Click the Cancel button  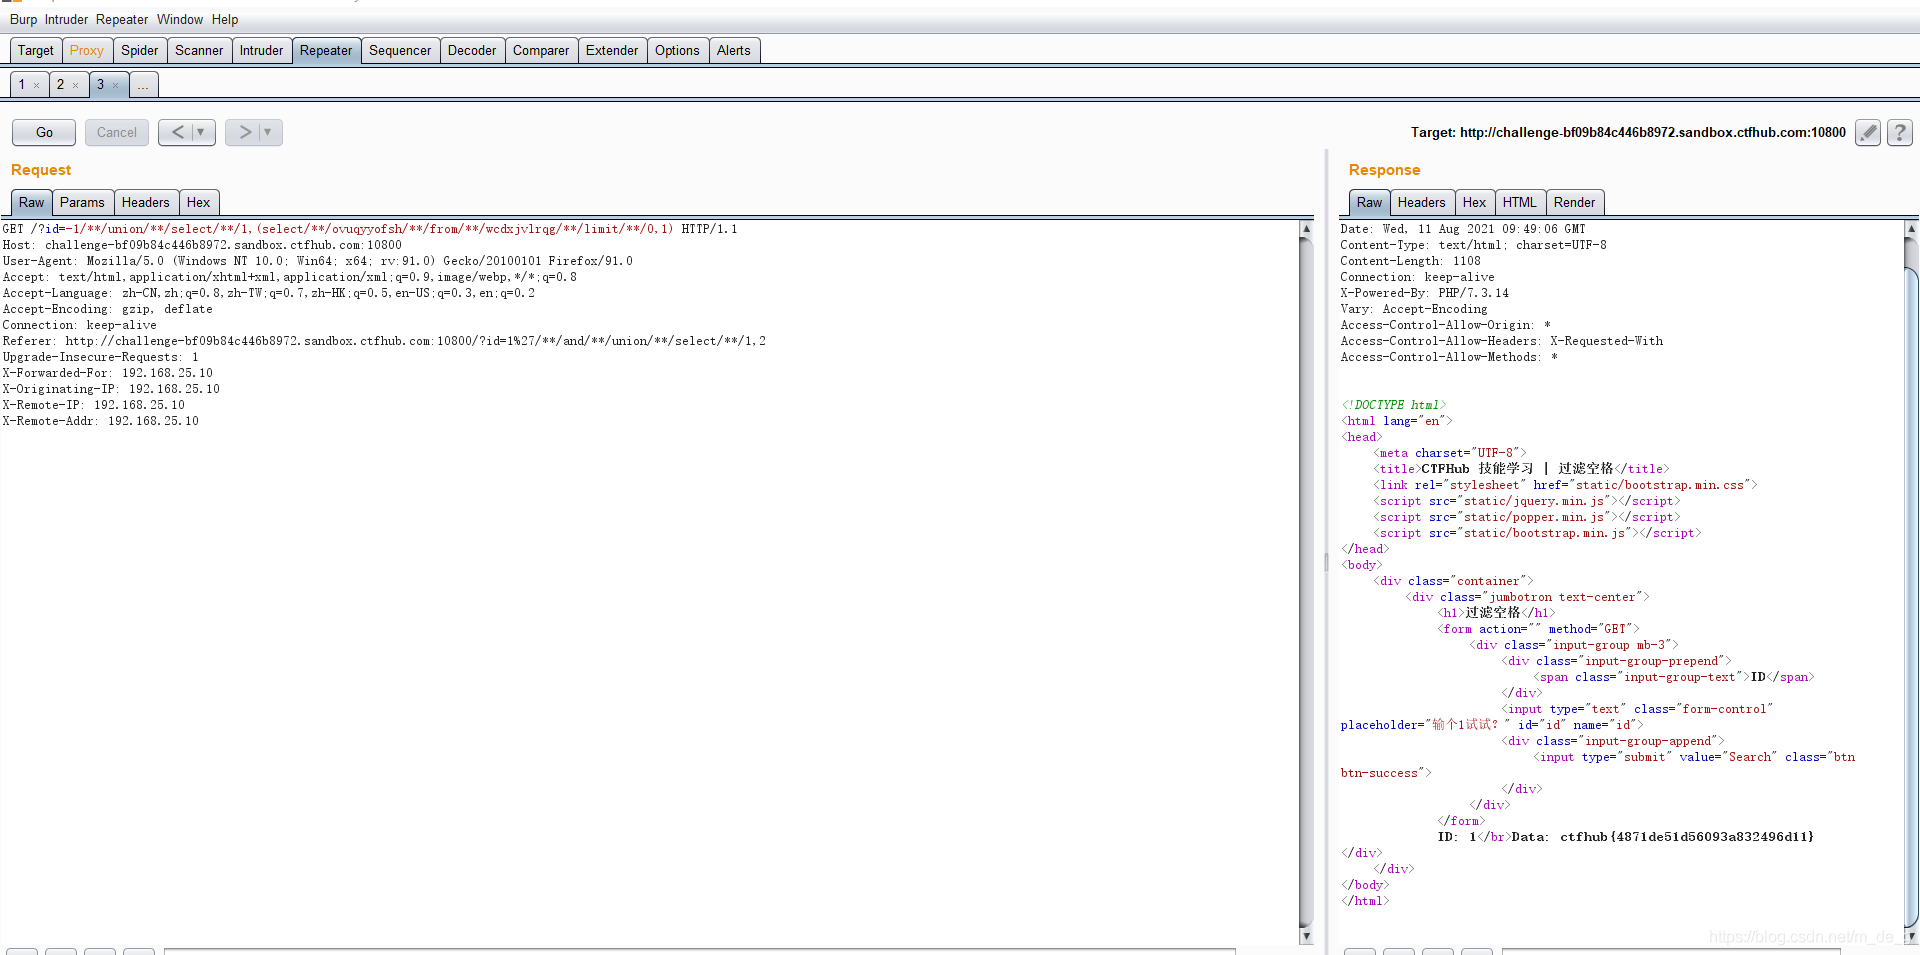[117, 132]
